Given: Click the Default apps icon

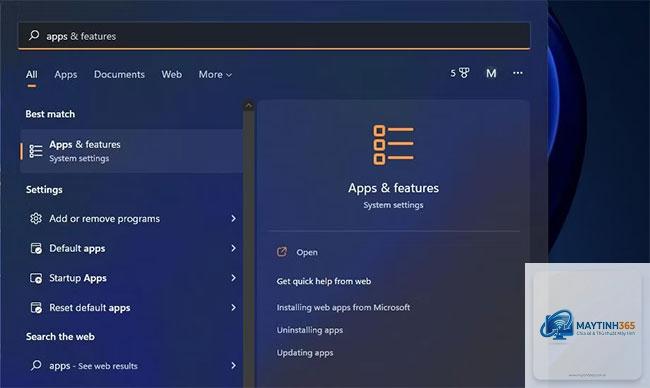Looking at the screenshot, I should [x=36, y=248].
